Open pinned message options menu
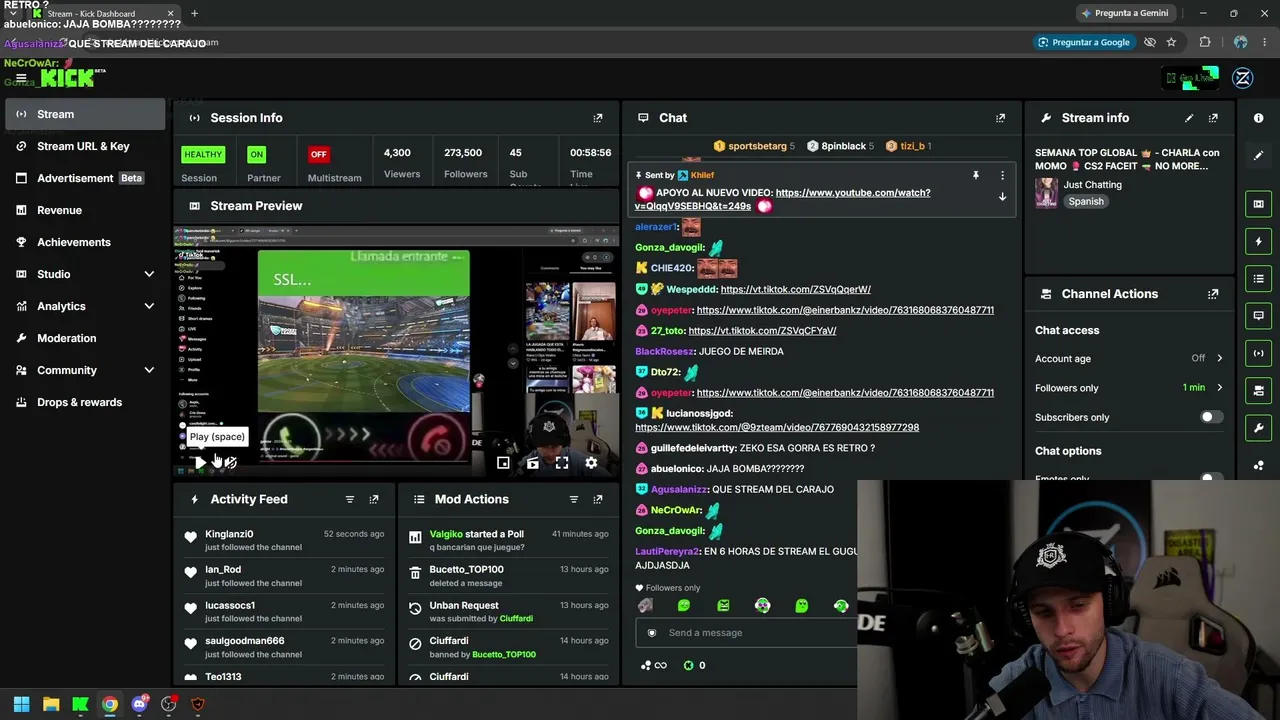The height and width of the screenshot is (720, 1280). coord(1002,176)
